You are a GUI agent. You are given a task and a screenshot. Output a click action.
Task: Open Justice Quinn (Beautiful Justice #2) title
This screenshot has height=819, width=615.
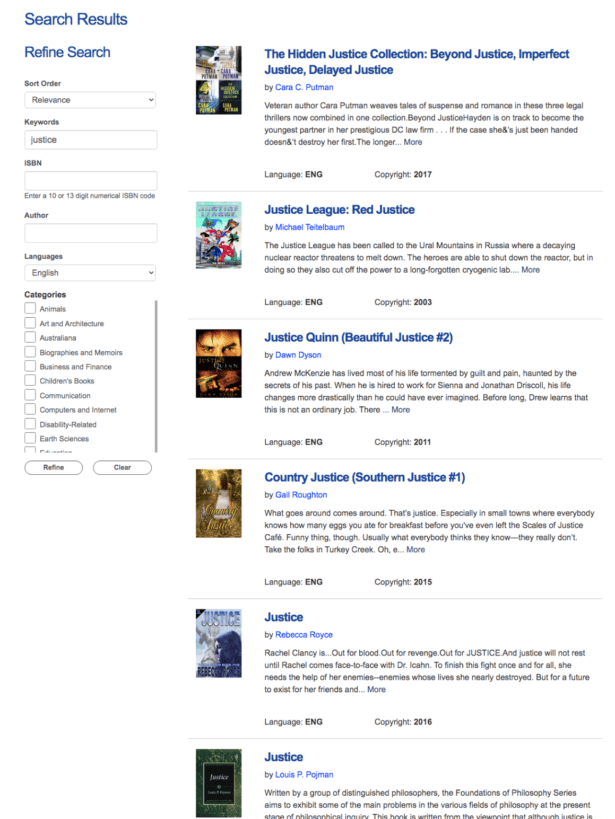[x=358, y=337]
